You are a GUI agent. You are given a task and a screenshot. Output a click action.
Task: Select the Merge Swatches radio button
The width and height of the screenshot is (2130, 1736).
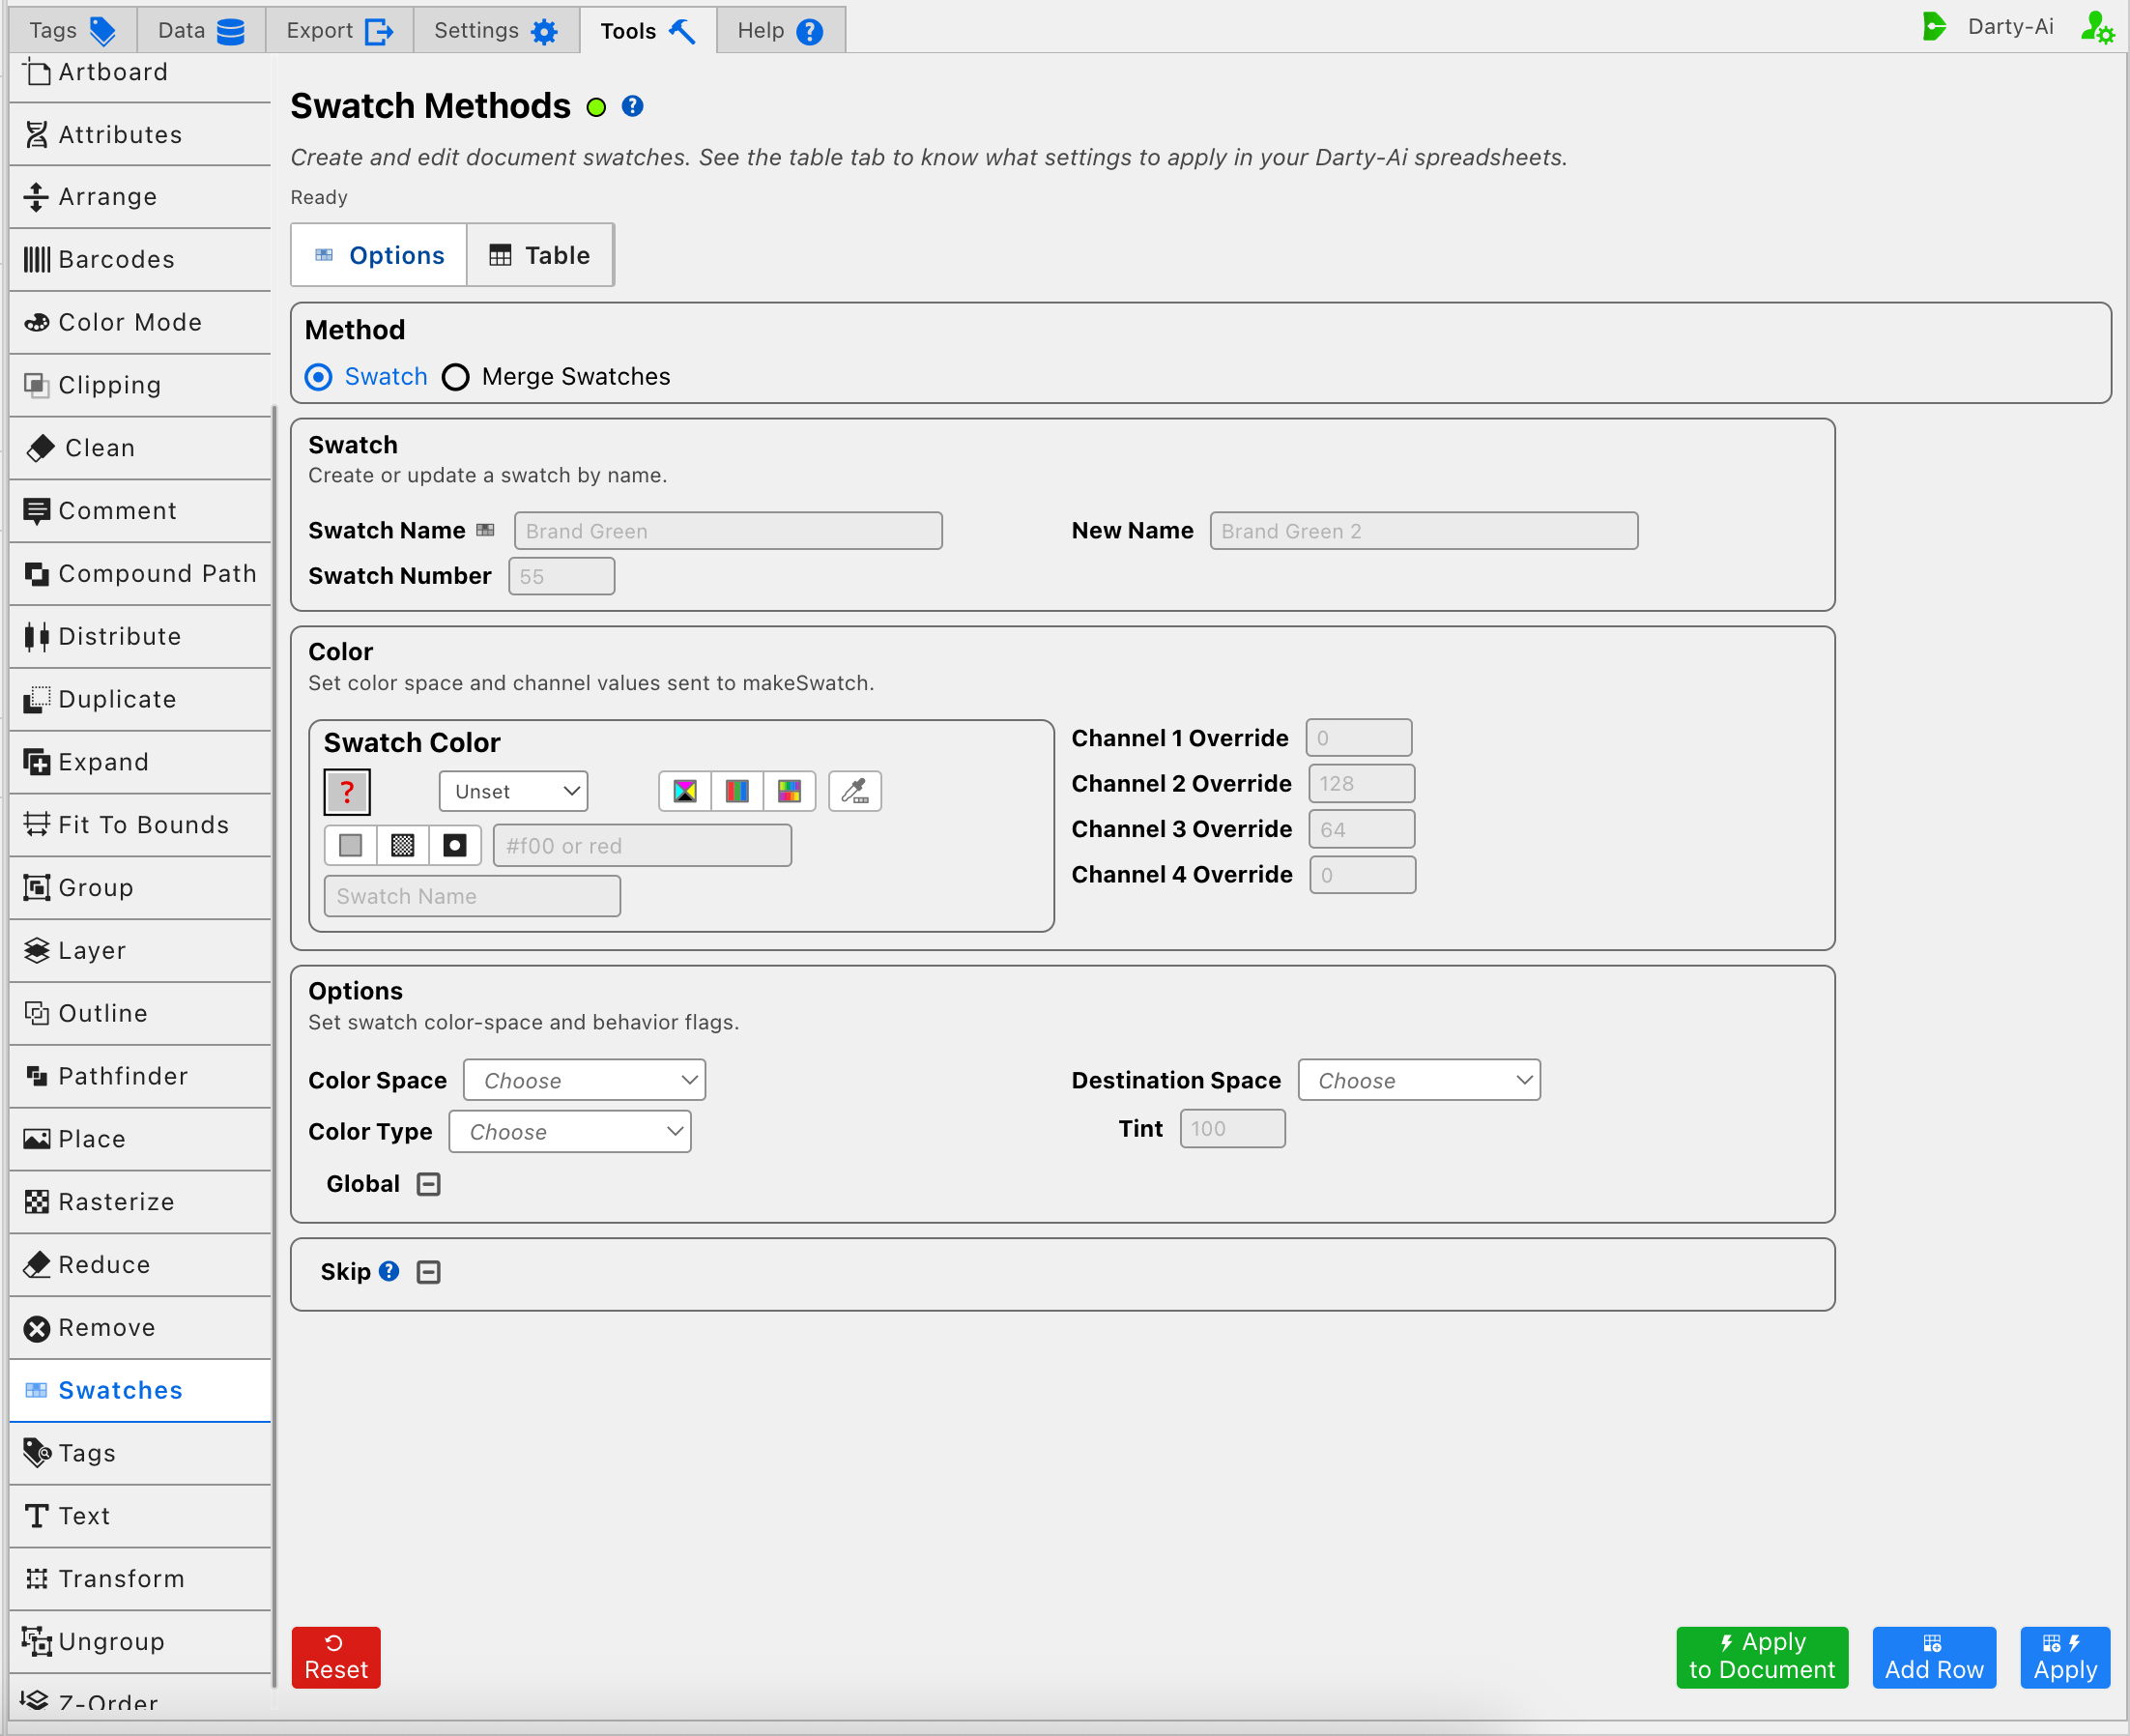click(x=455, y=377)
